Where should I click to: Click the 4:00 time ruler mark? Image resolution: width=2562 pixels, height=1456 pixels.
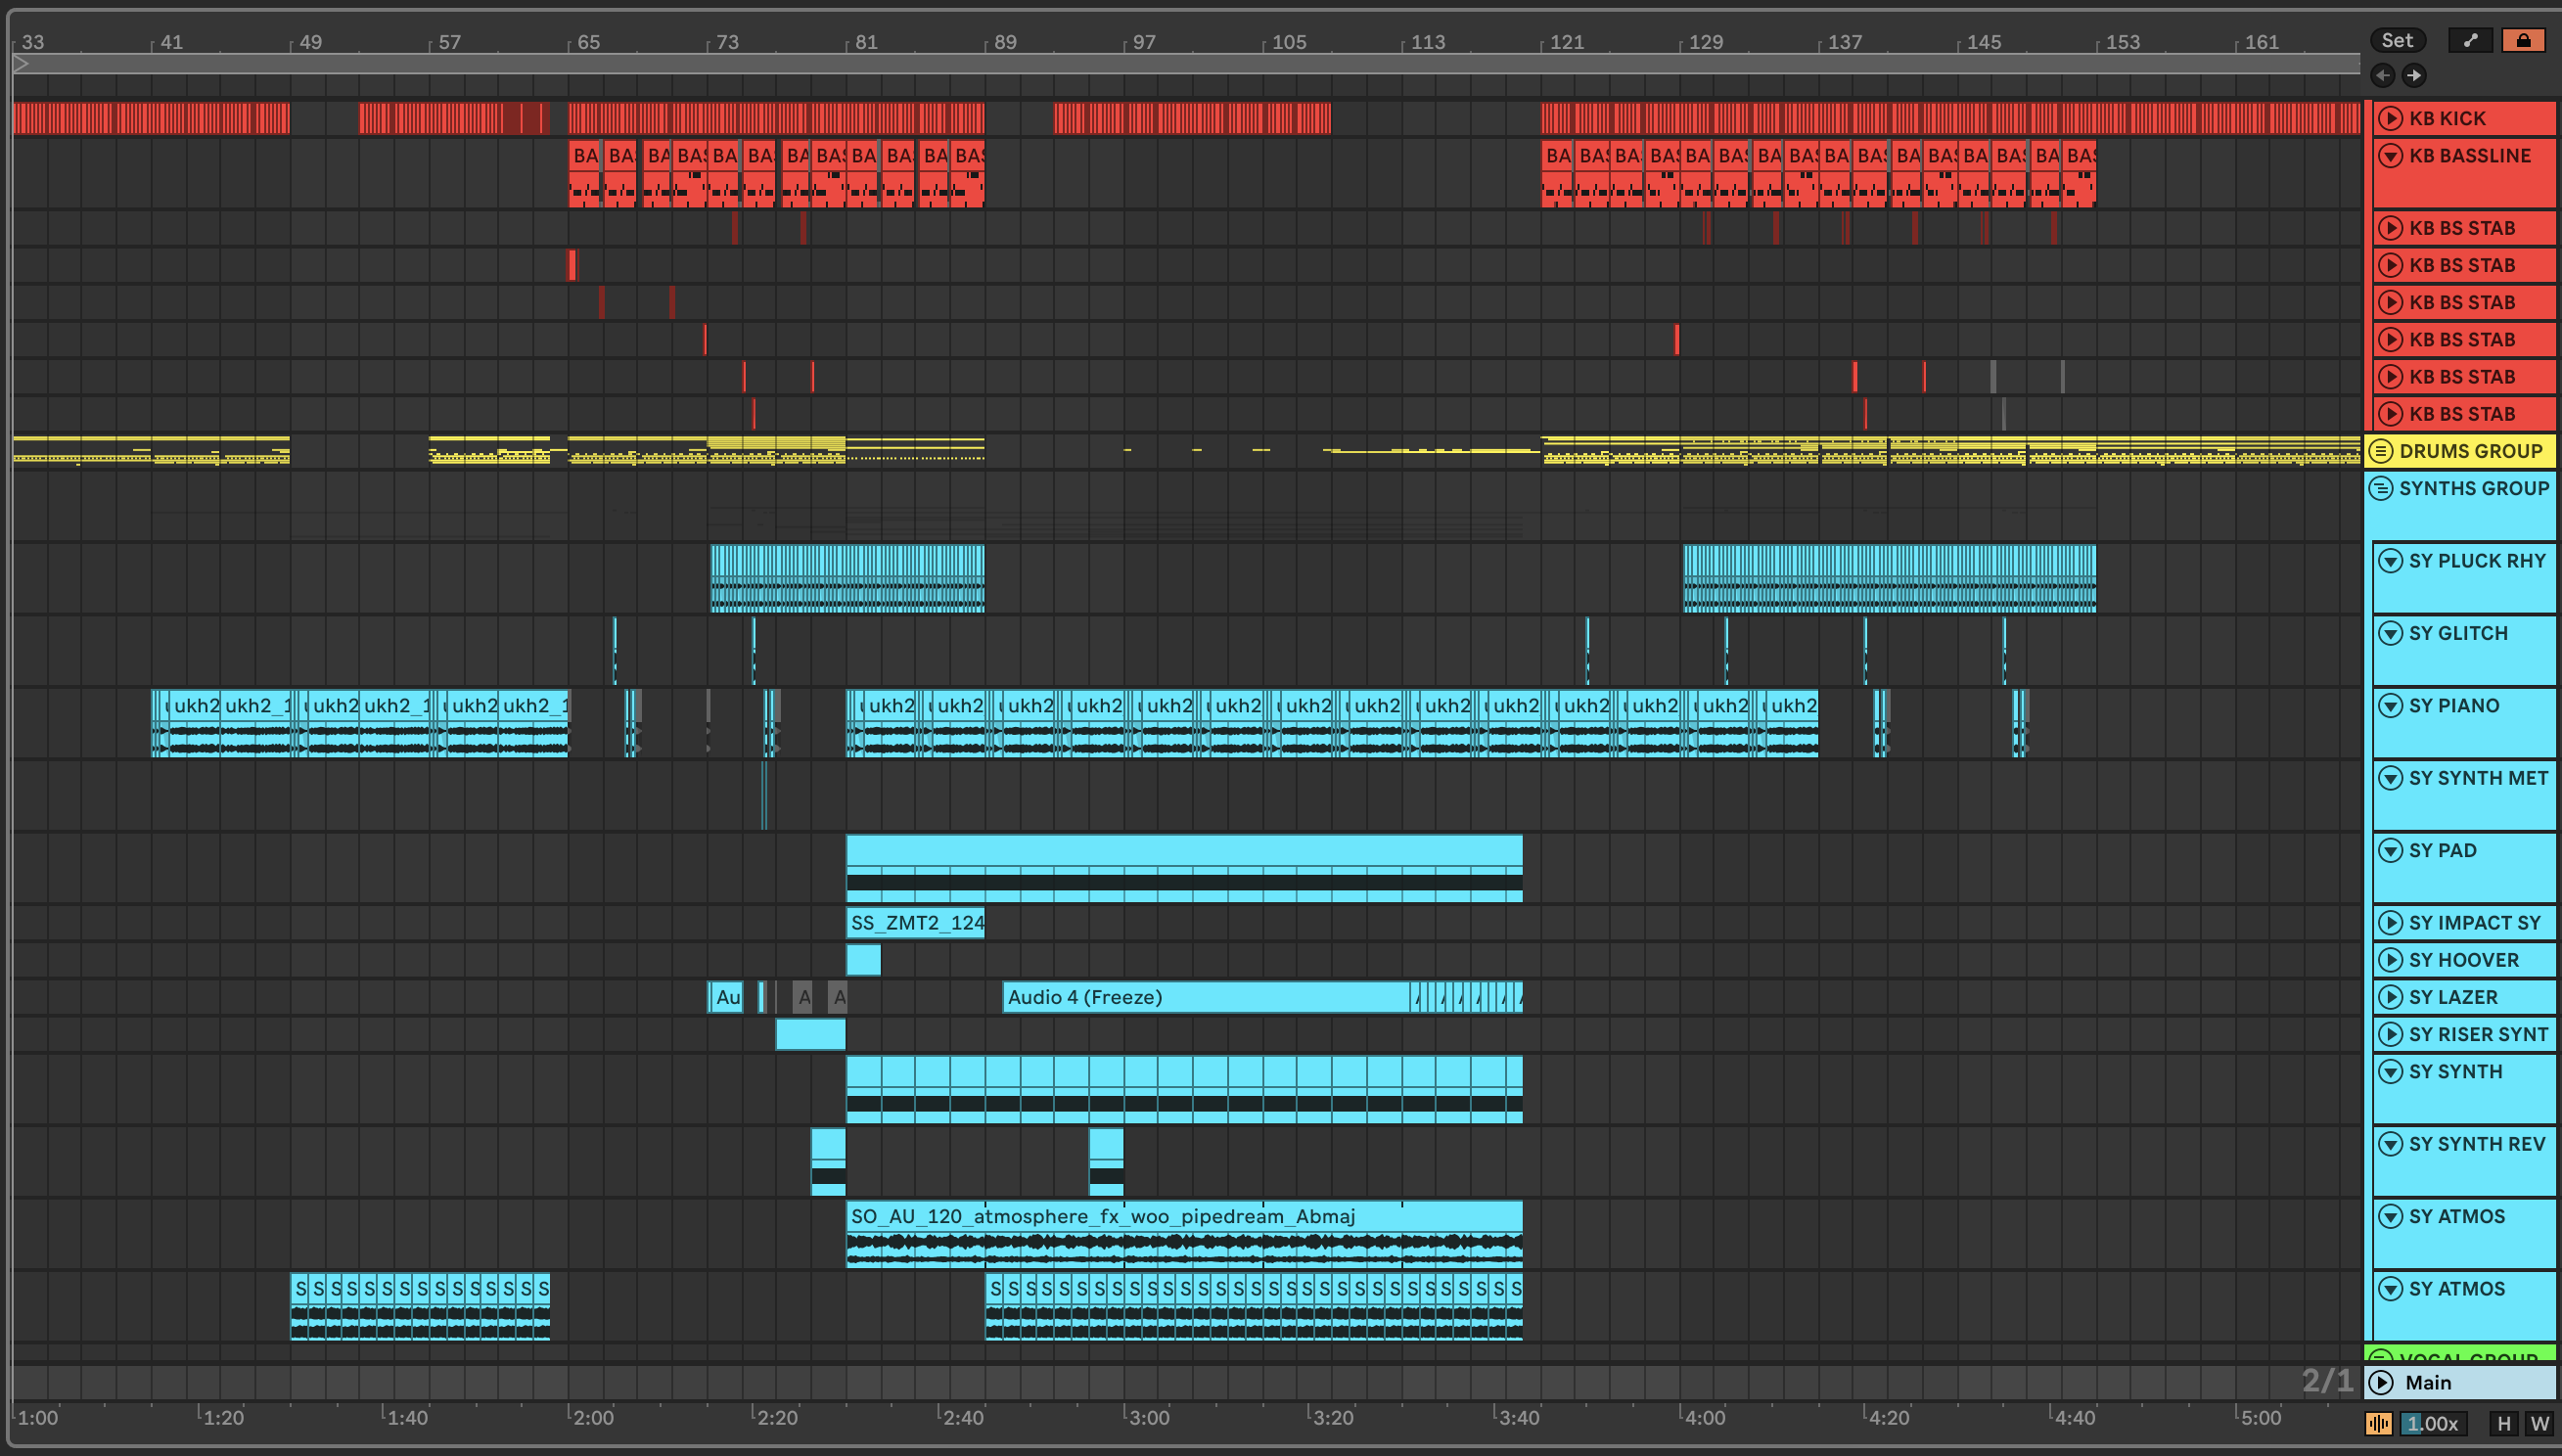pos(1704,1417)
